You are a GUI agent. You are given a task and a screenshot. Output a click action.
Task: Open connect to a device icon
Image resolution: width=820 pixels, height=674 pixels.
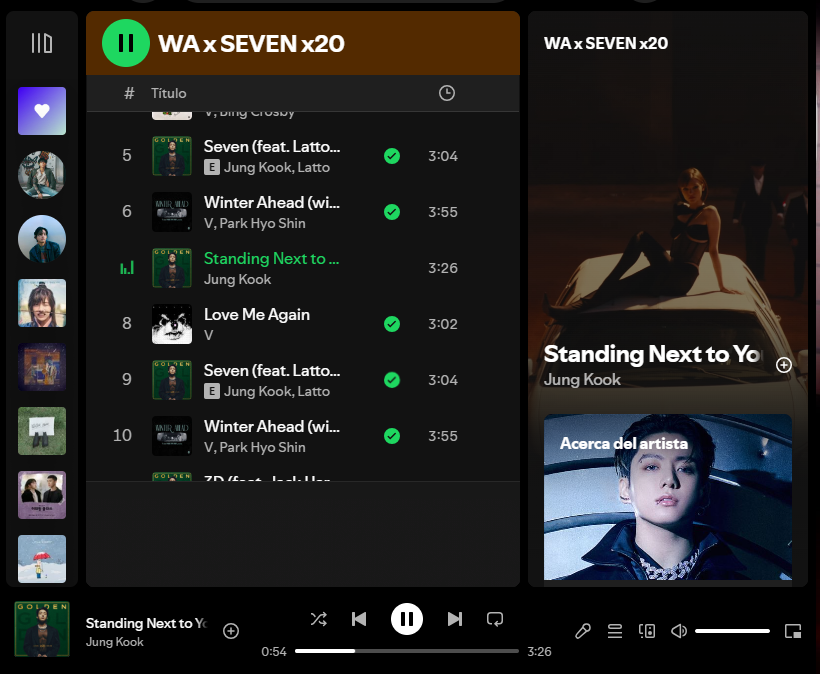[x=647, y=631]
